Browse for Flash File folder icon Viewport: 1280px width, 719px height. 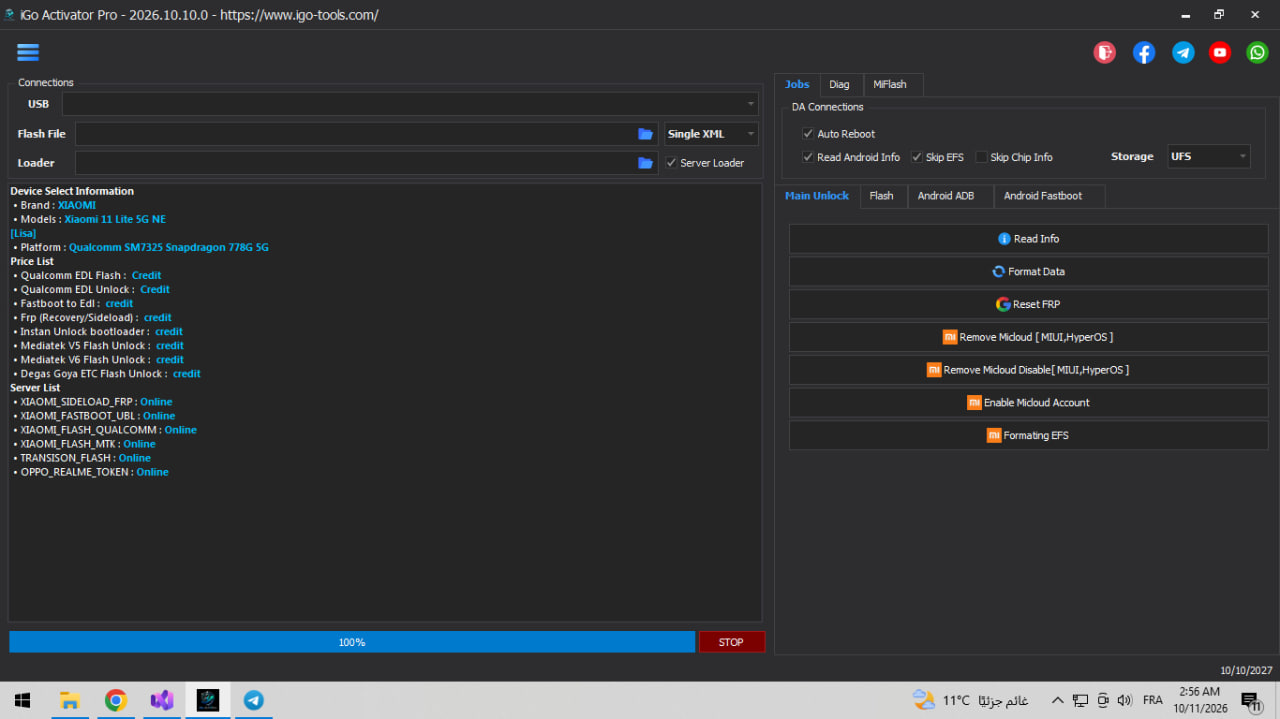645,134
